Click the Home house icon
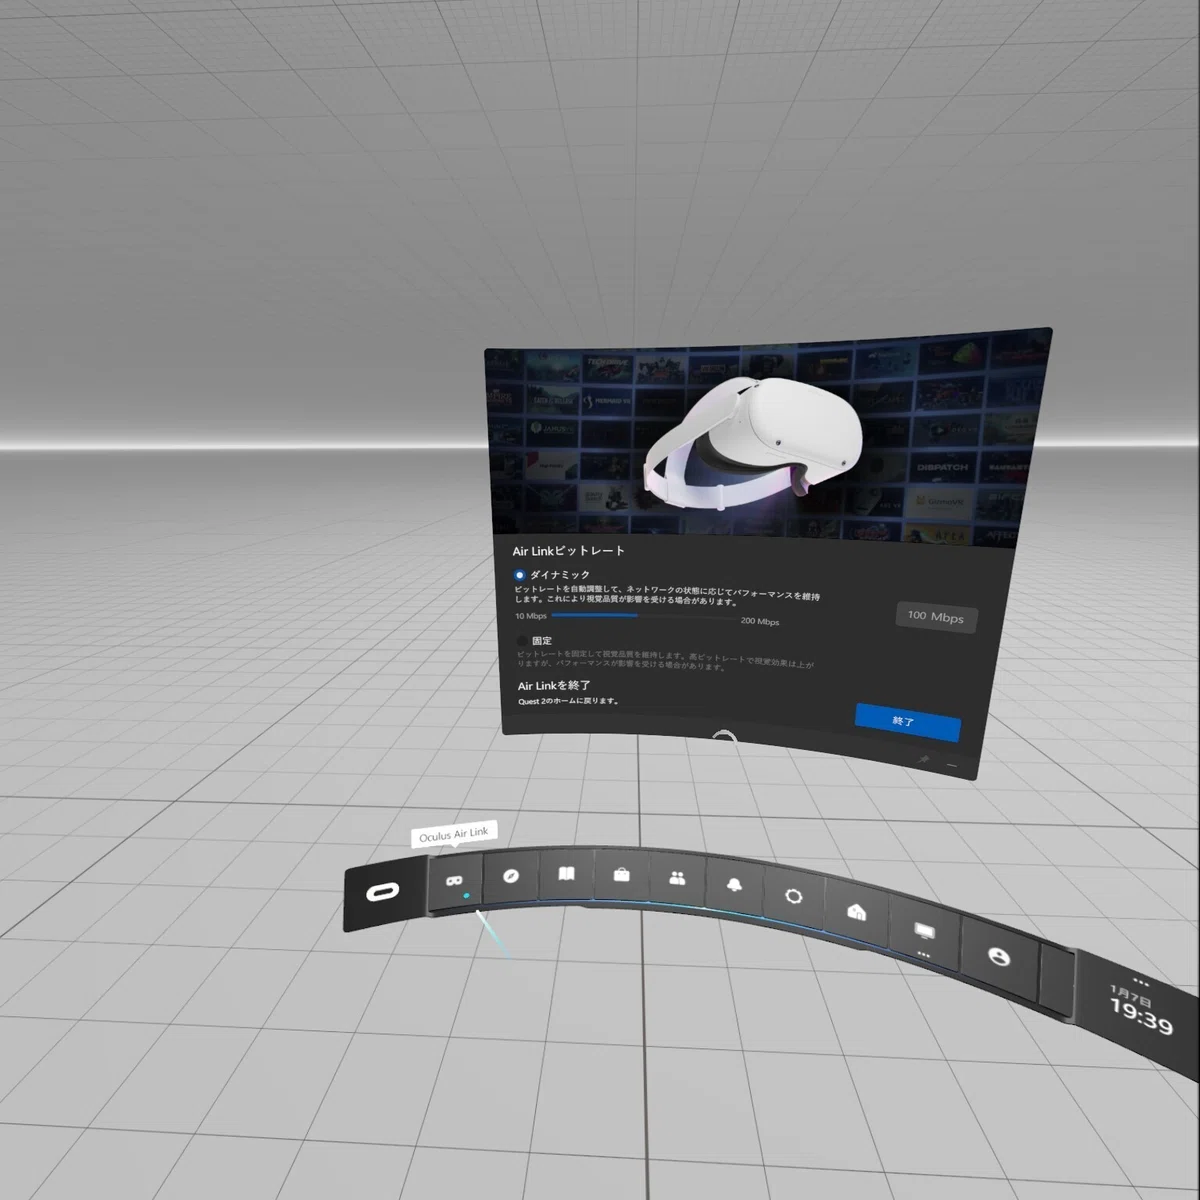This screenshot has width=1200, height=1200. tap(857, 911)
